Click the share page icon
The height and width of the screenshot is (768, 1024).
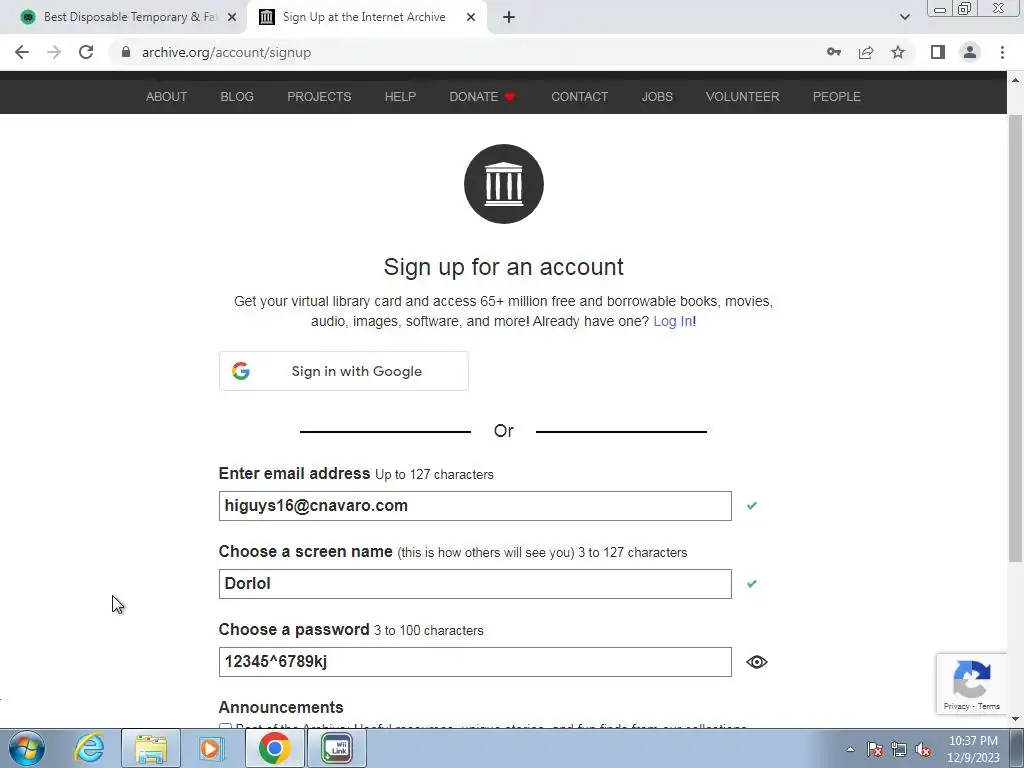[866, 52]
